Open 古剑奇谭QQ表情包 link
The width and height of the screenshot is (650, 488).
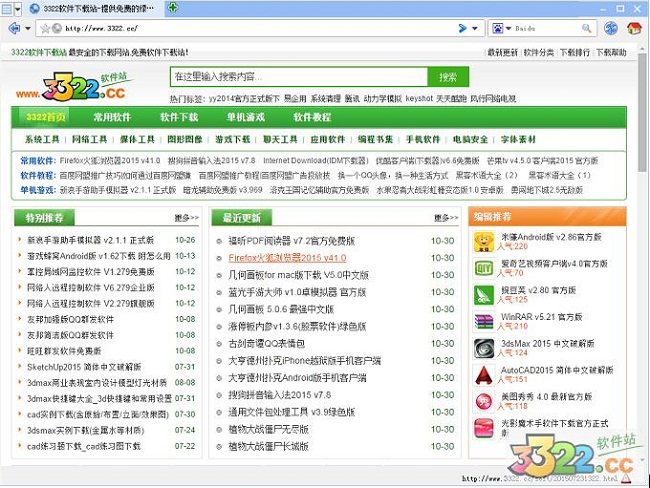(267, 344)
